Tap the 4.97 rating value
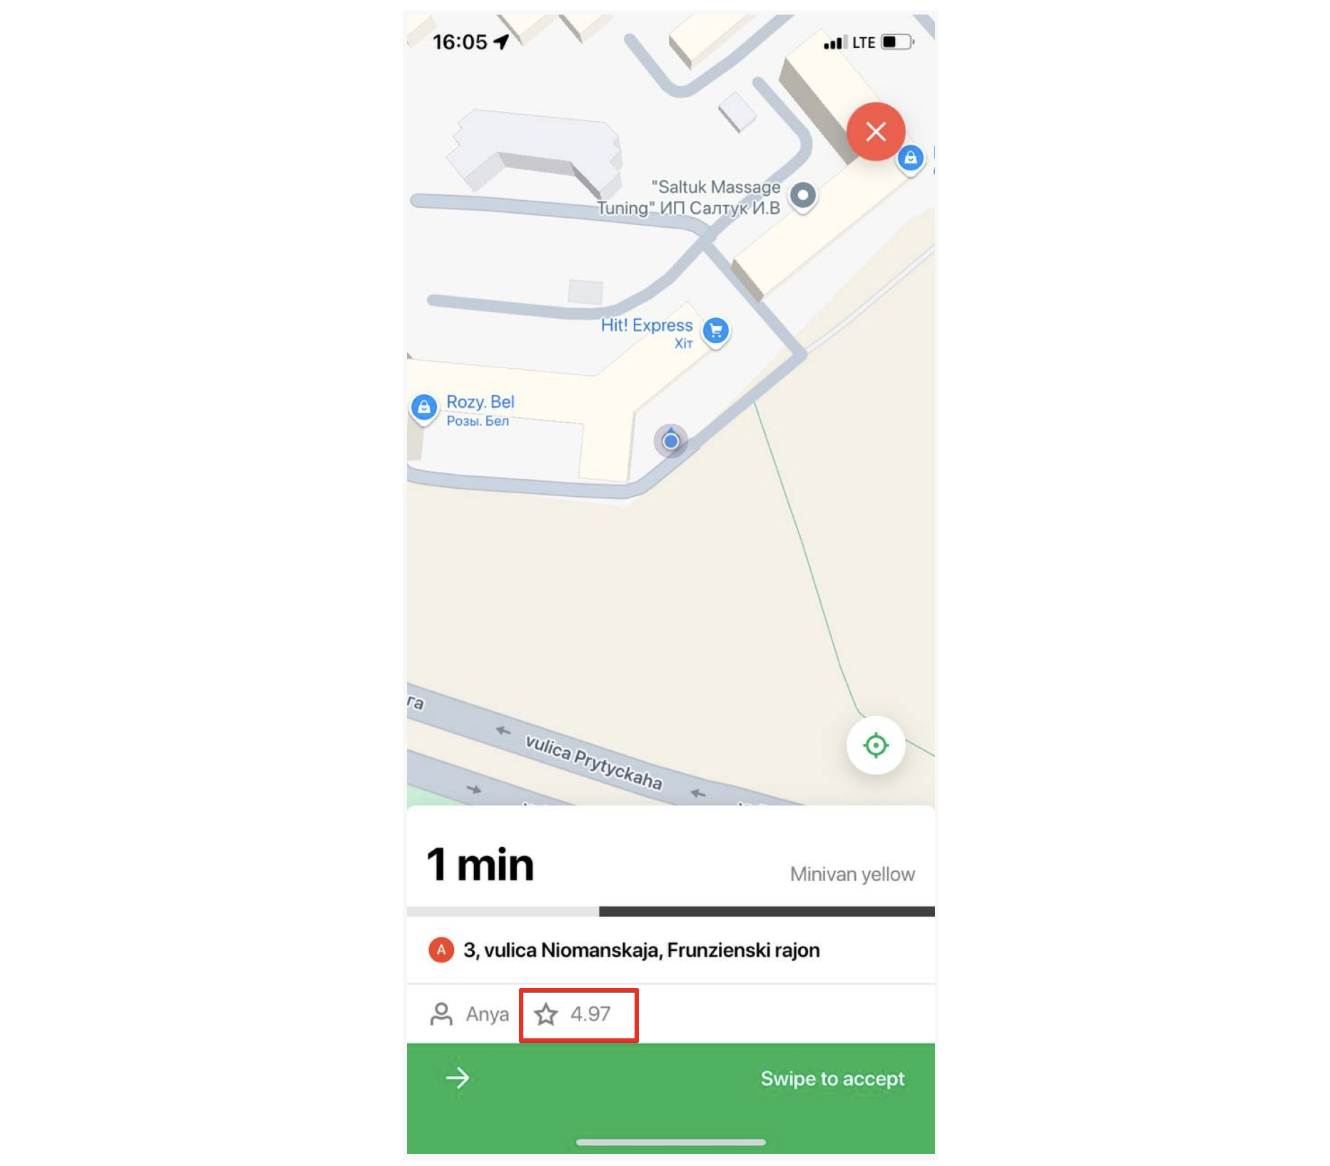The height and width of the screenshot is (1166, 1330). (x=590, y=1014)
